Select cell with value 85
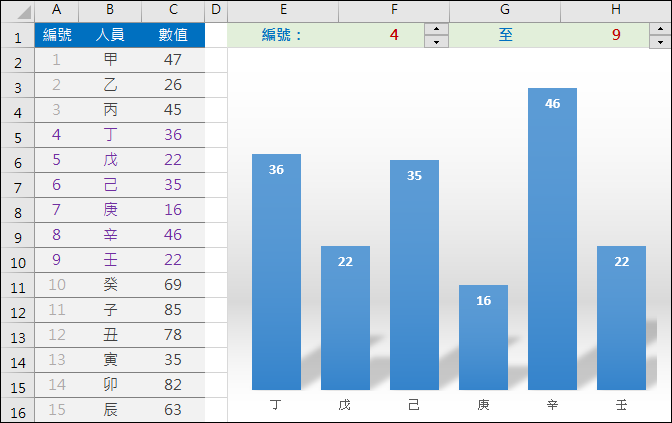Viewport: 672px width, 423px height. click(x=173, y=310)
